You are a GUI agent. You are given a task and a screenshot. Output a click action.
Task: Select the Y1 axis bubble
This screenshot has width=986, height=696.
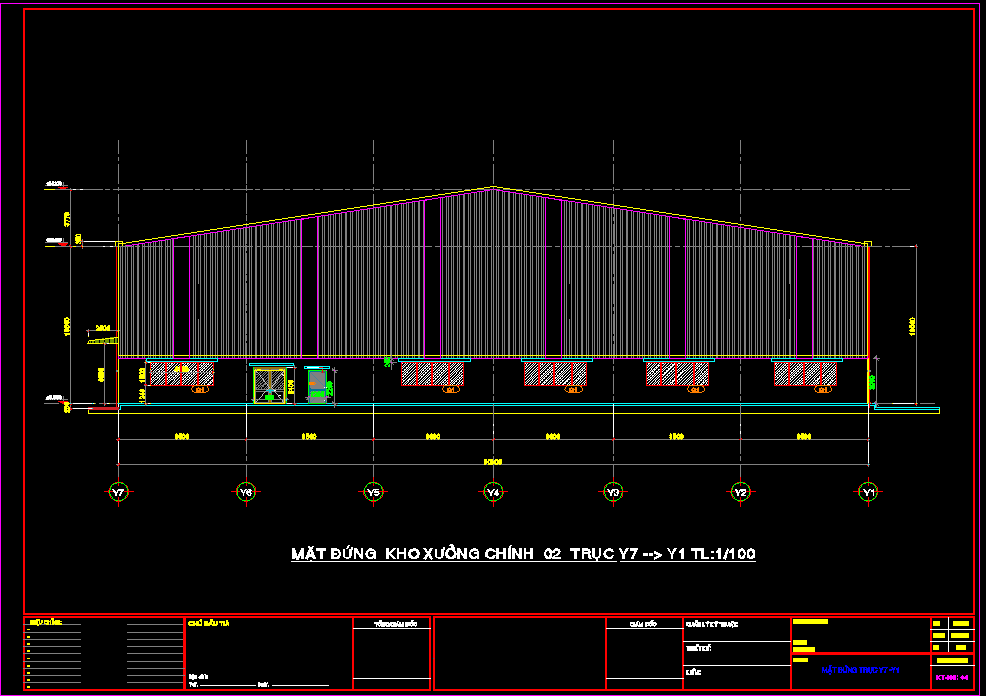[x=868, y=492]
